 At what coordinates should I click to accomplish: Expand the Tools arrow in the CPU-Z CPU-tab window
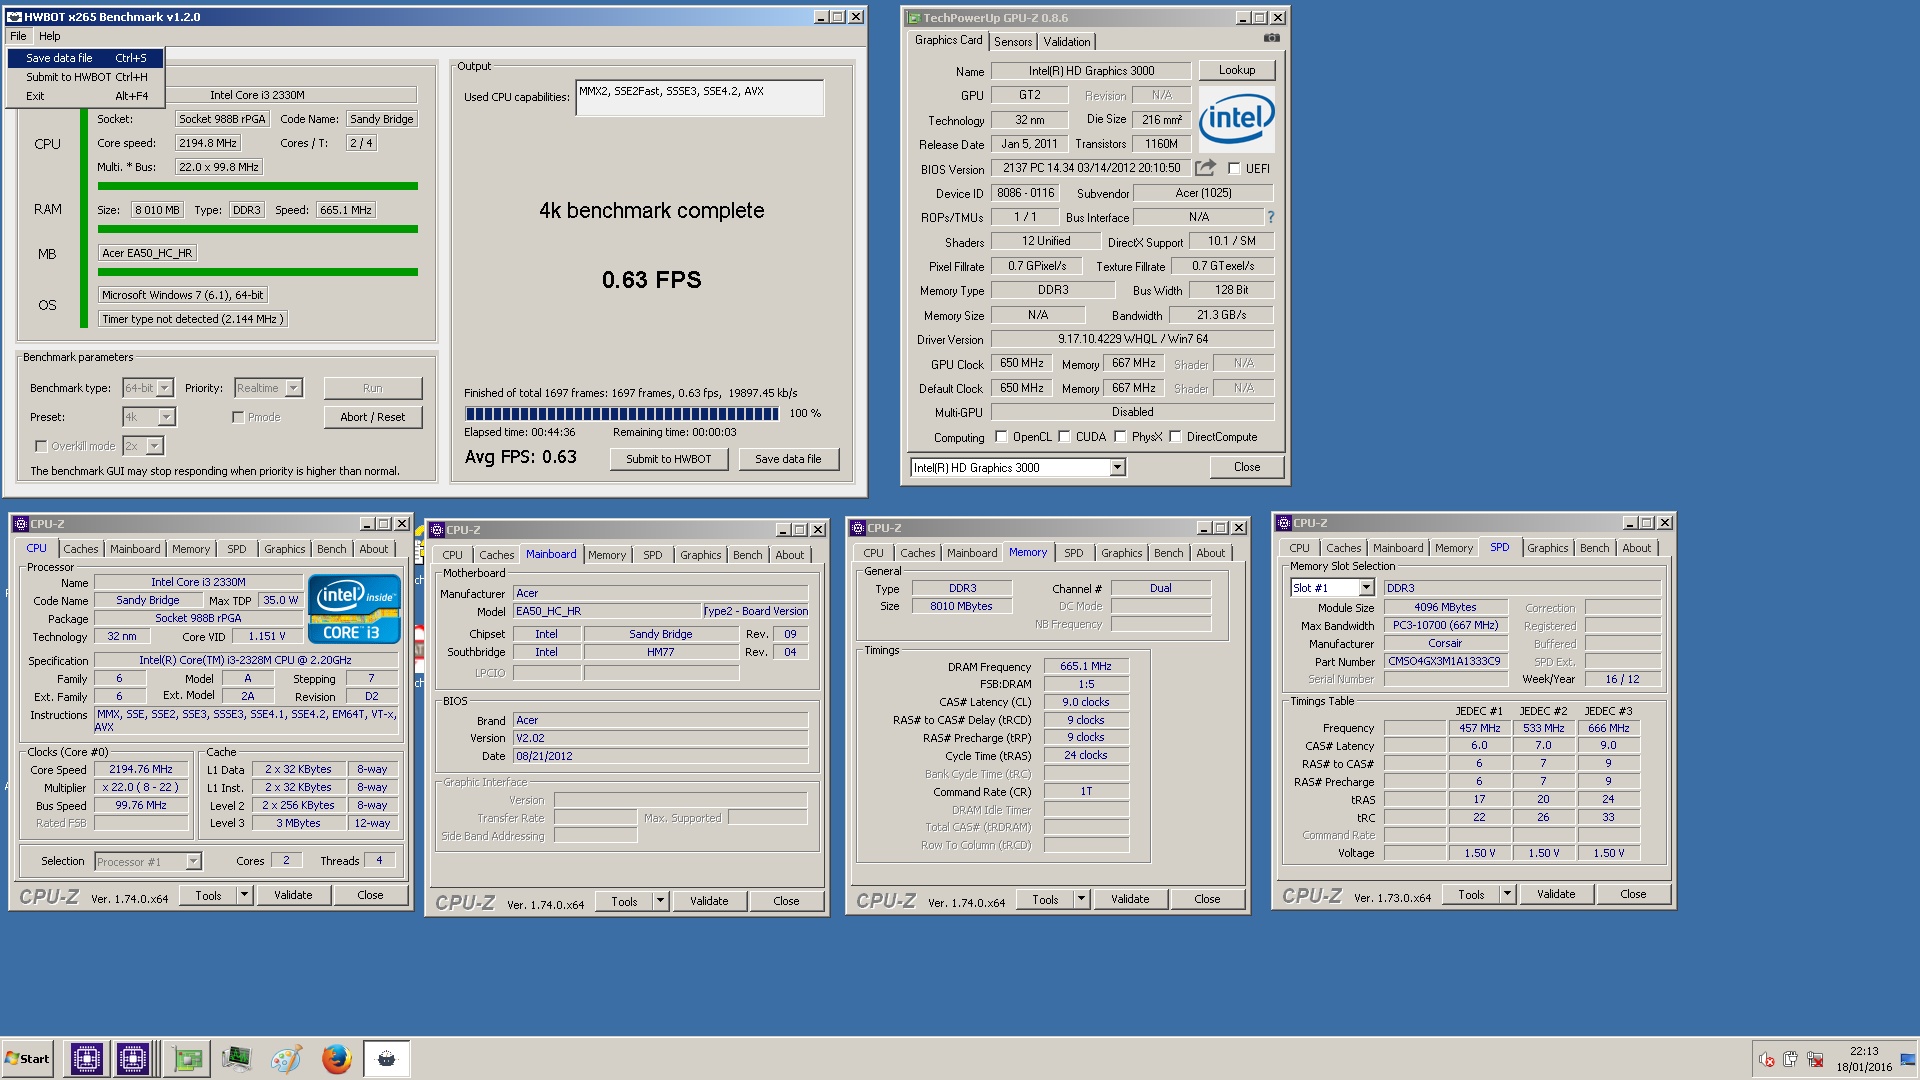point(245,895)
